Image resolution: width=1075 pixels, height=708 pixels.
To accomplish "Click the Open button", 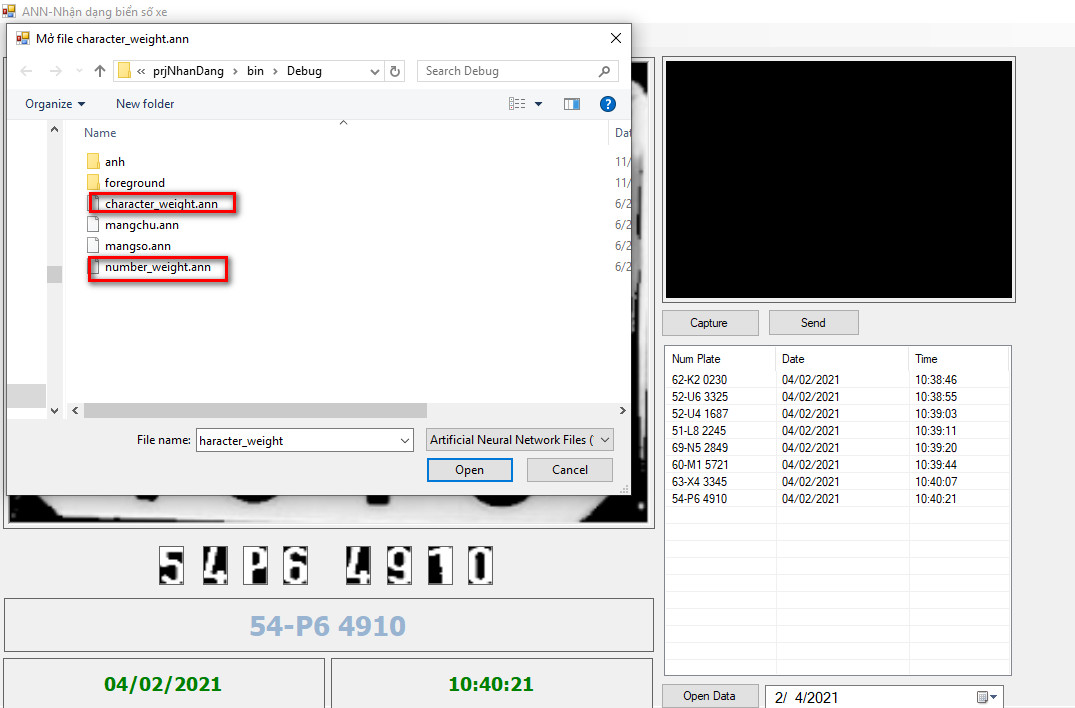I will (470, 470).
